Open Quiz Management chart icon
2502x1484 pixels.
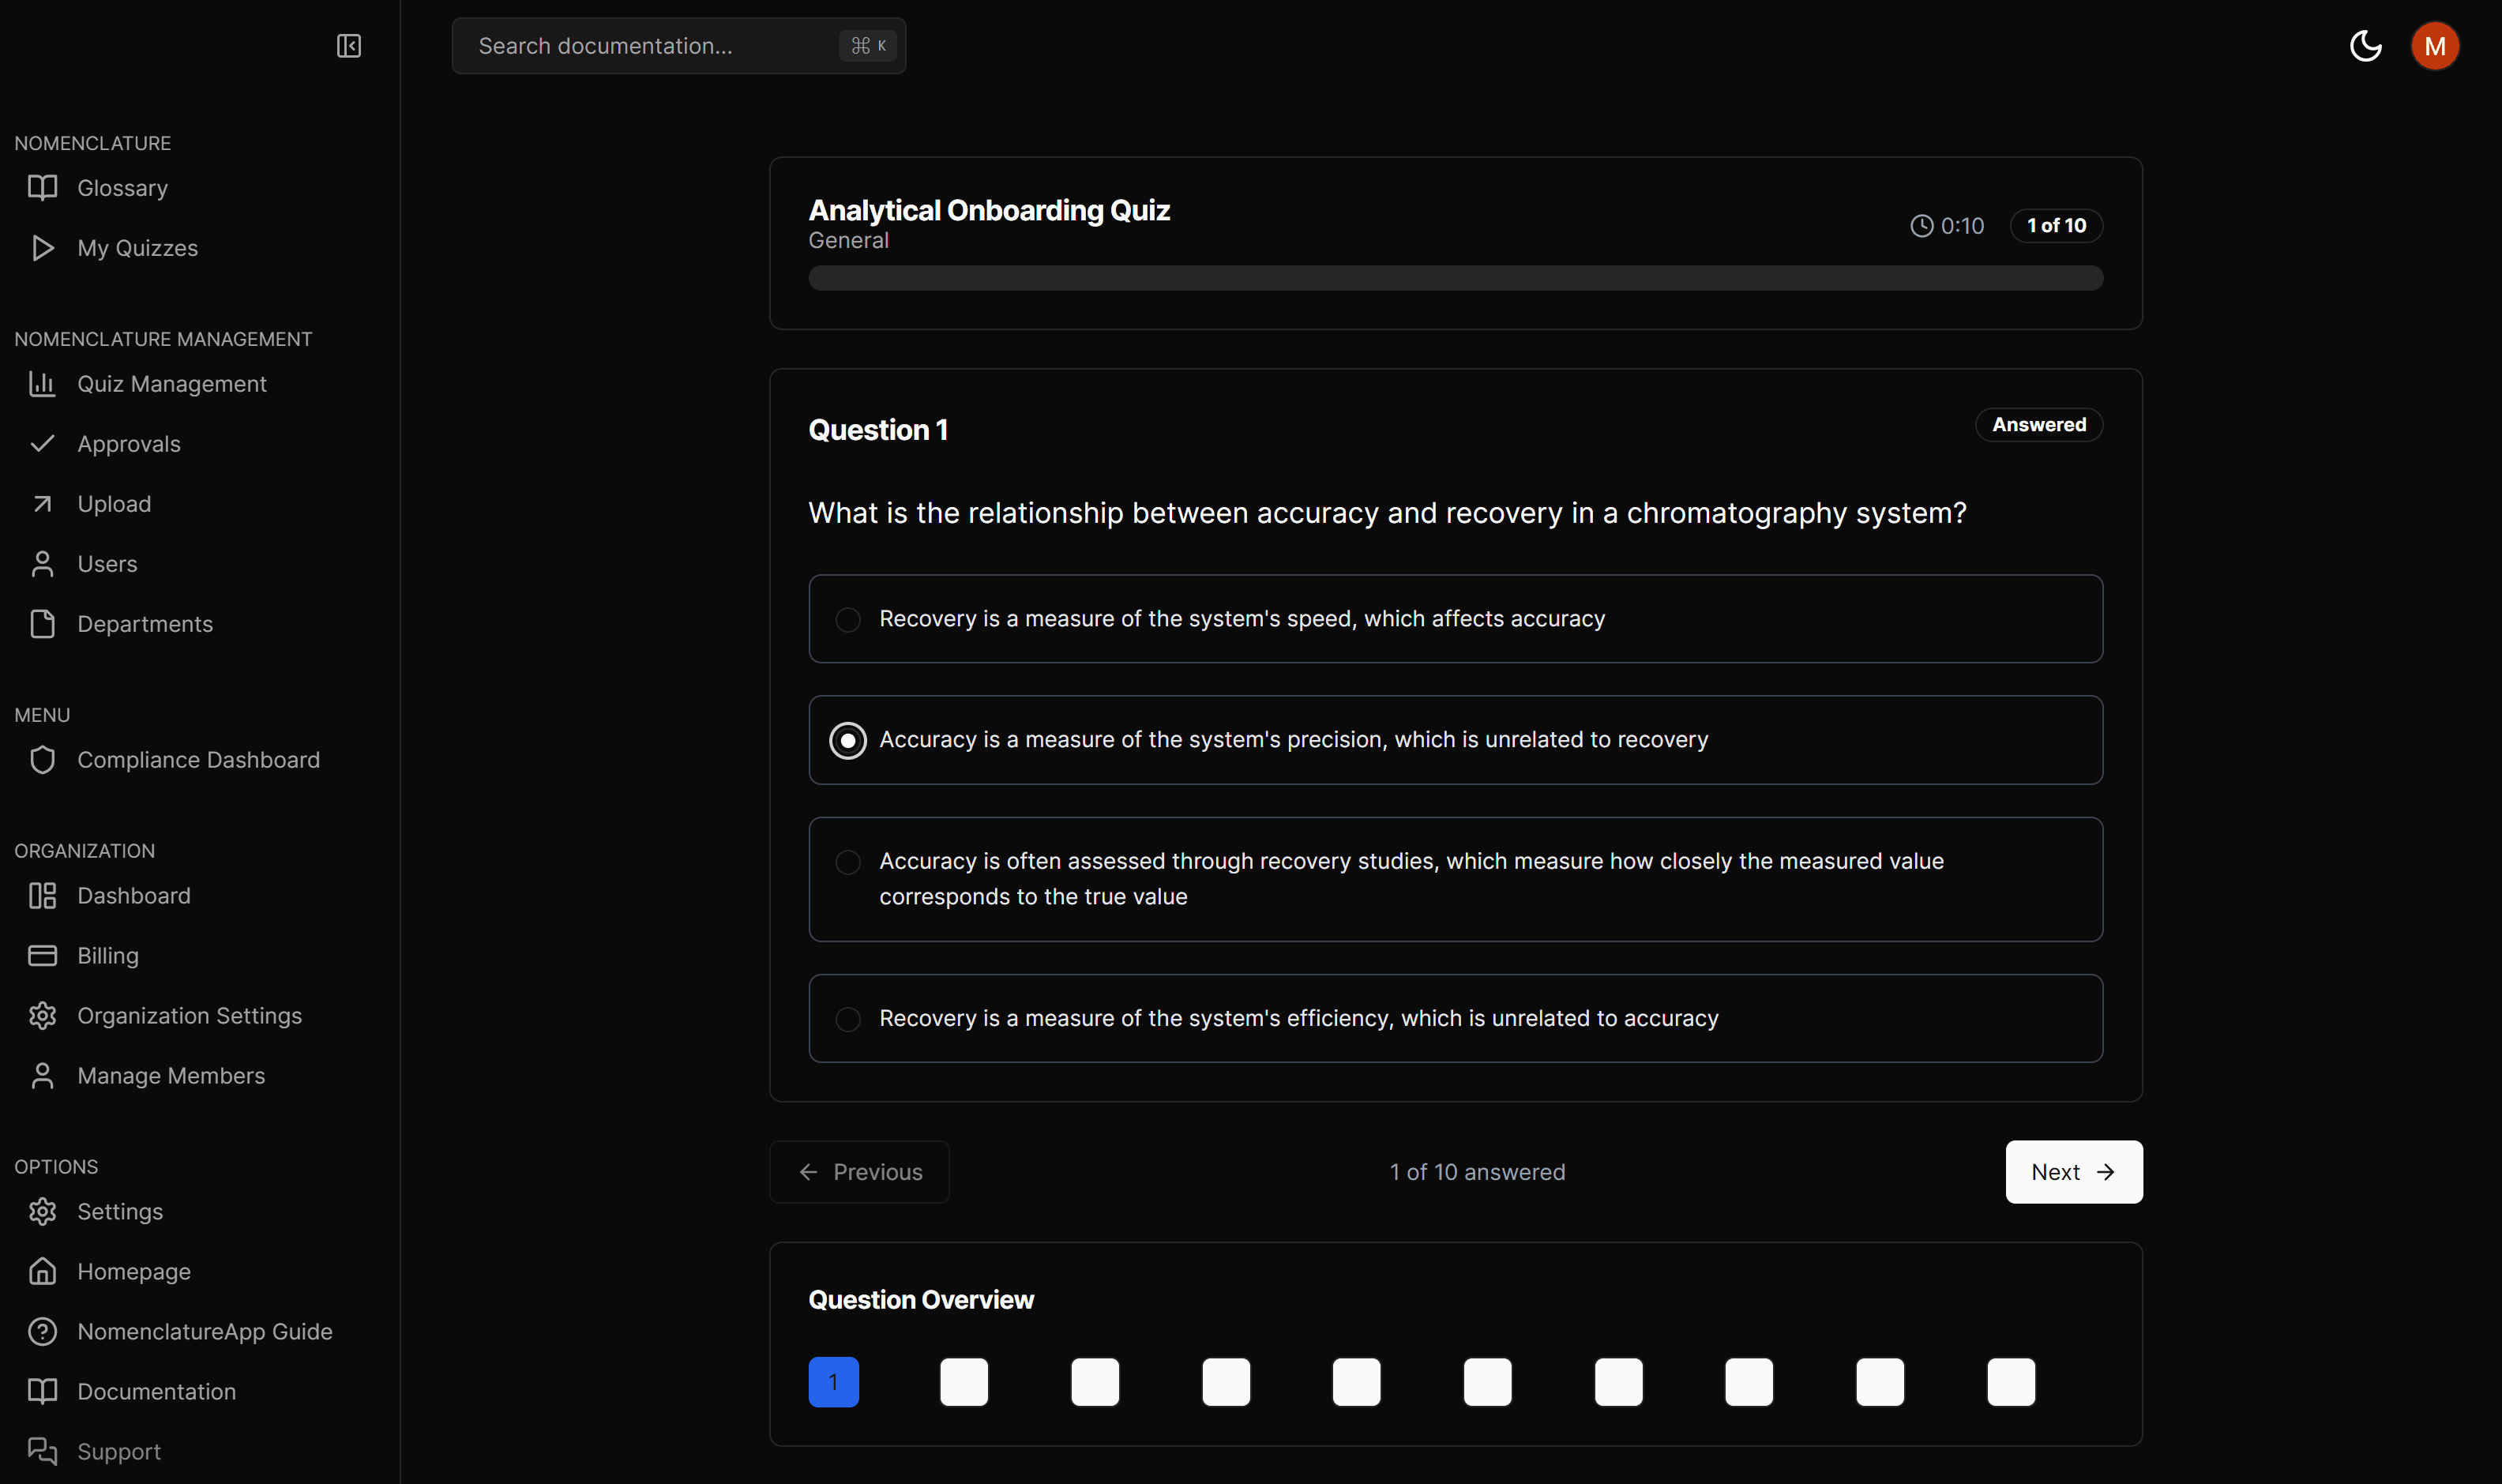[42, 384]
